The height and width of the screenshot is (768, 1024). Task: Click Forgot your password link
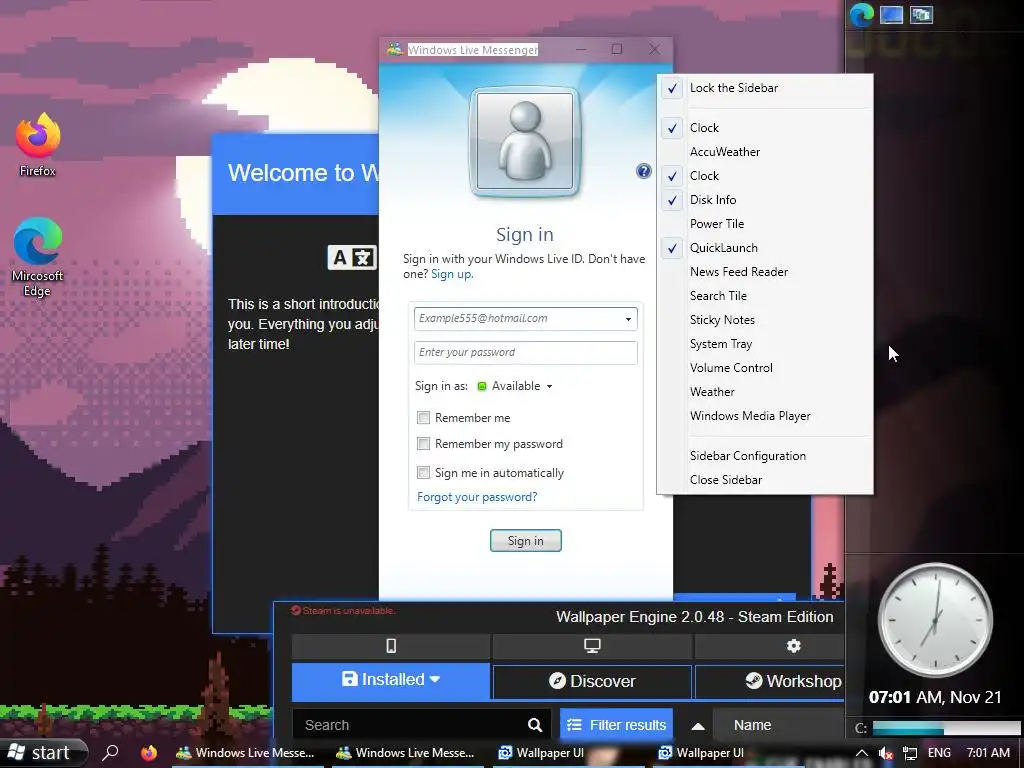(x=477, y=497)
